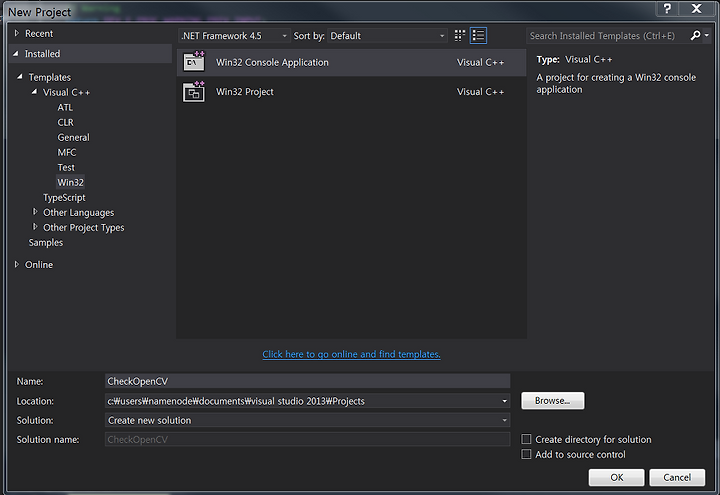Select the Test template category
This screenshot has height=495, width=720.
coord(66,168)
